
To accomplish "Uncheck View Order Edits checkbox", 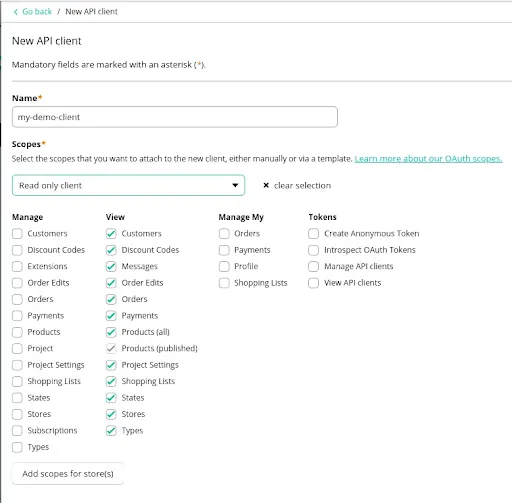I will click(111, 283).
